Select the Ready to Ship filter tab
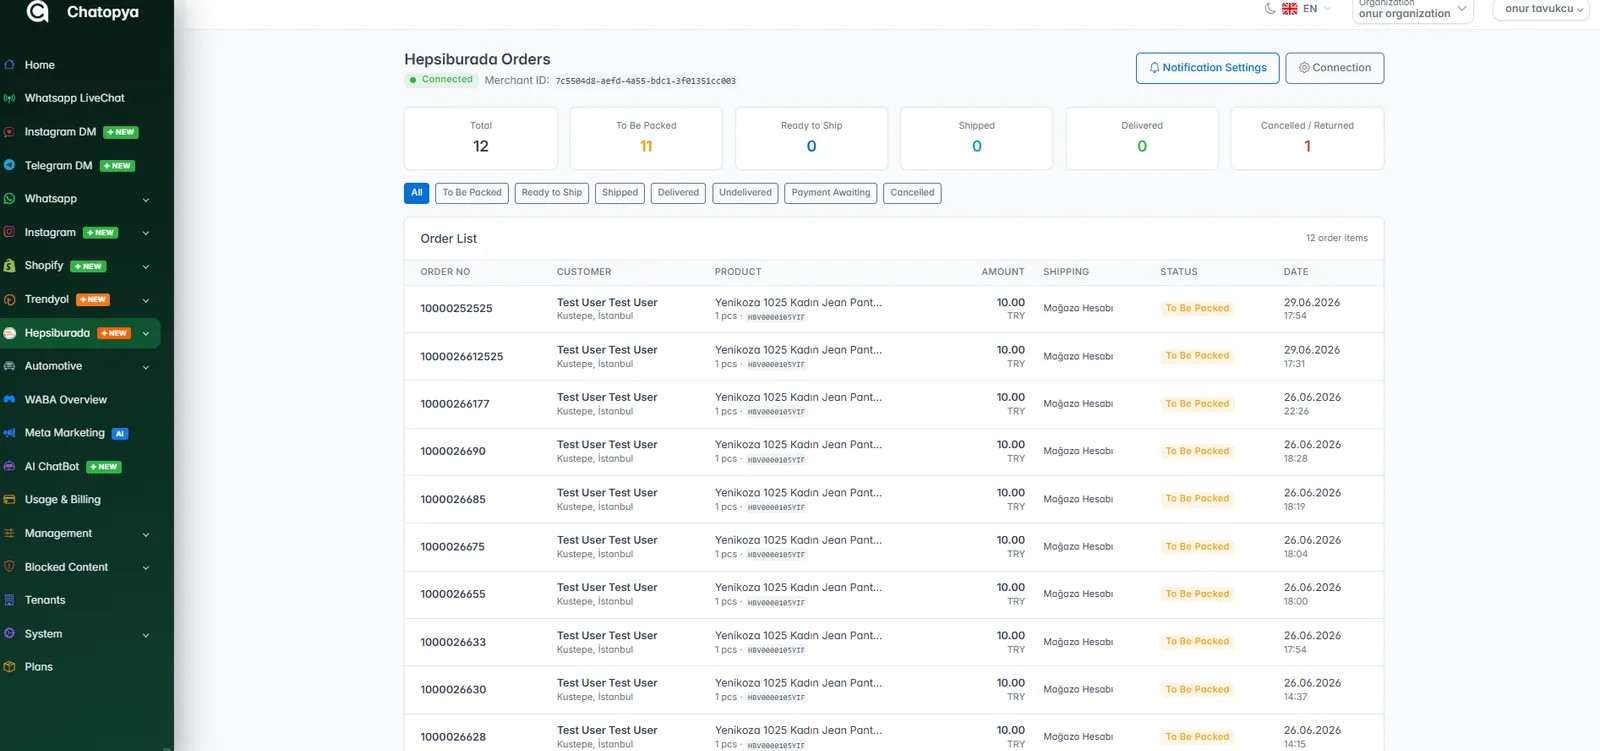Viewport: 1600px width, 751px height. [552, 193]
